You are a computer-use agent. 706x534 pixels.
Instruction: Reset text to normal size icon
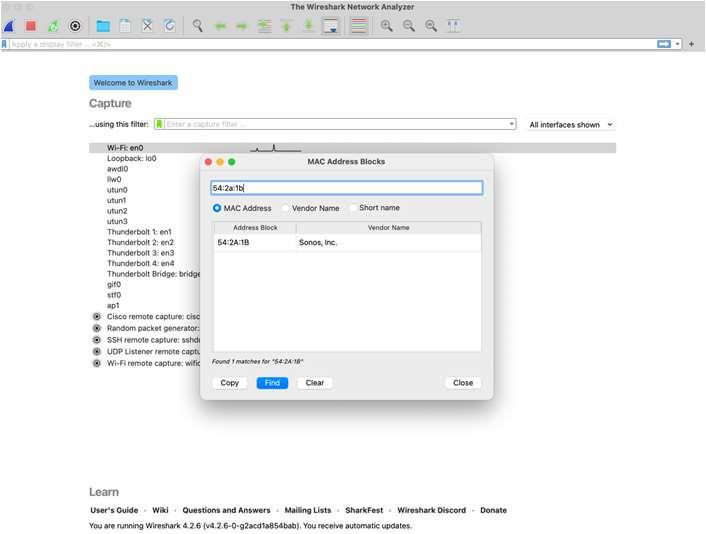coord(431,26)
